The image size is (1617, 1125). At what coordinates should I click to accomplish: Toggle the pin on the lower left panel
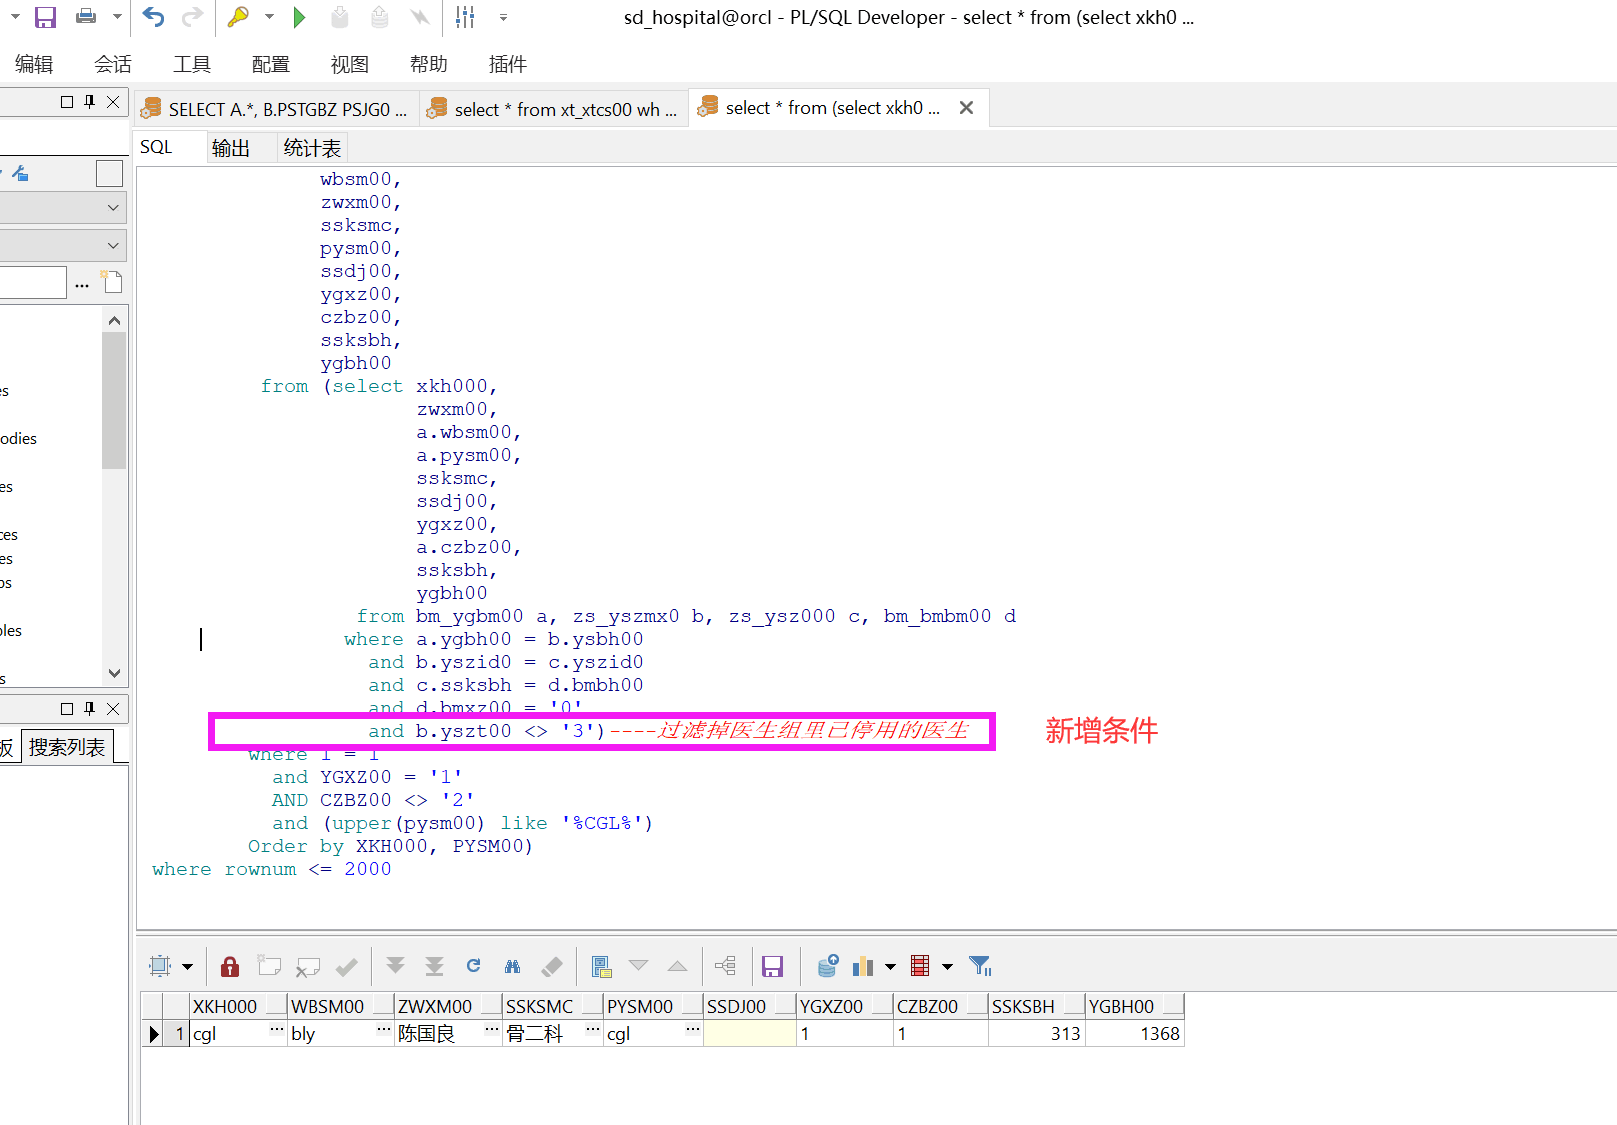90,709
